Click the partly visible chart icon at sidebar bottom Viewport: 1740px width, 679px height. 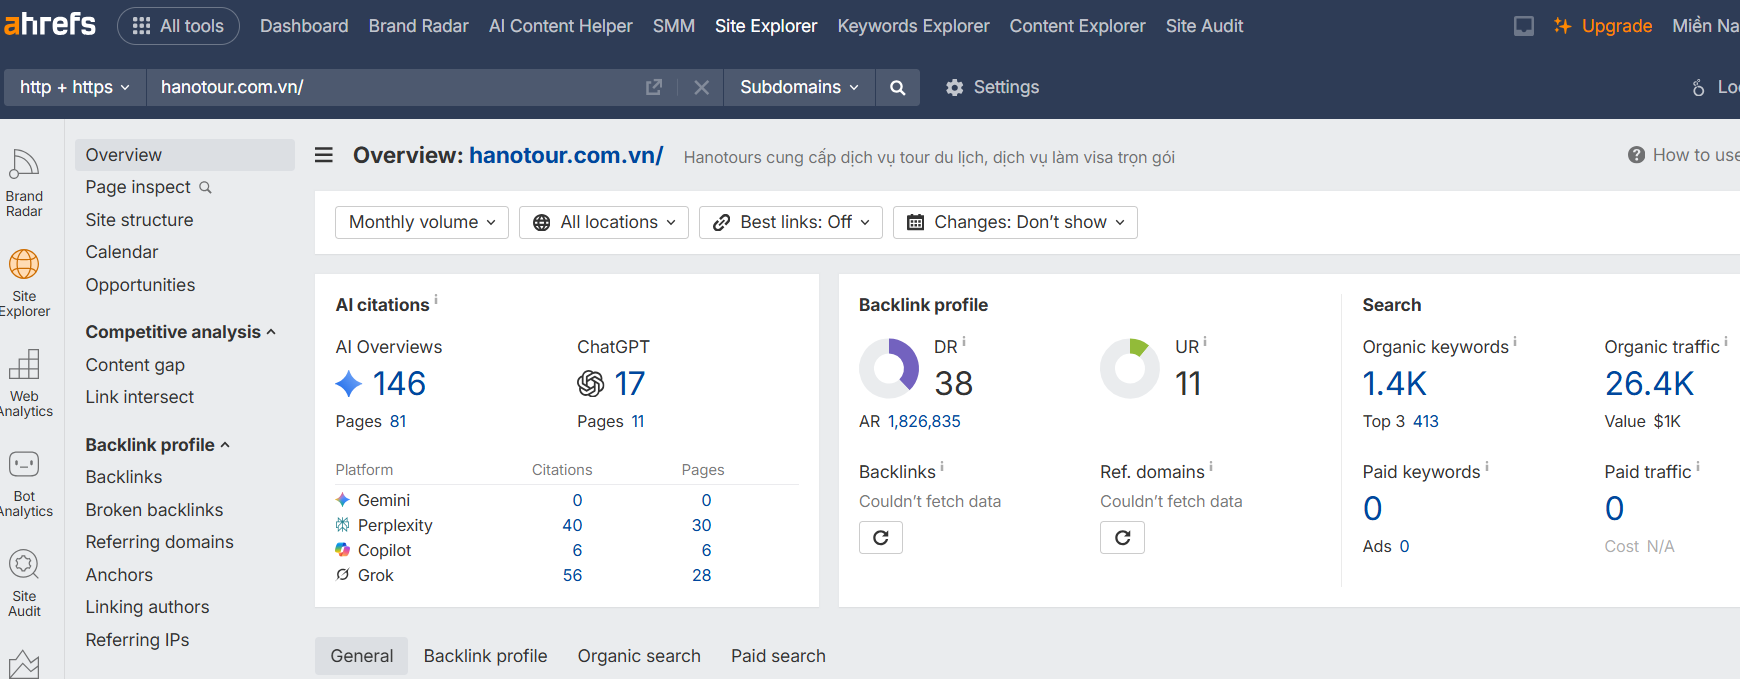[x=24, y=664]
